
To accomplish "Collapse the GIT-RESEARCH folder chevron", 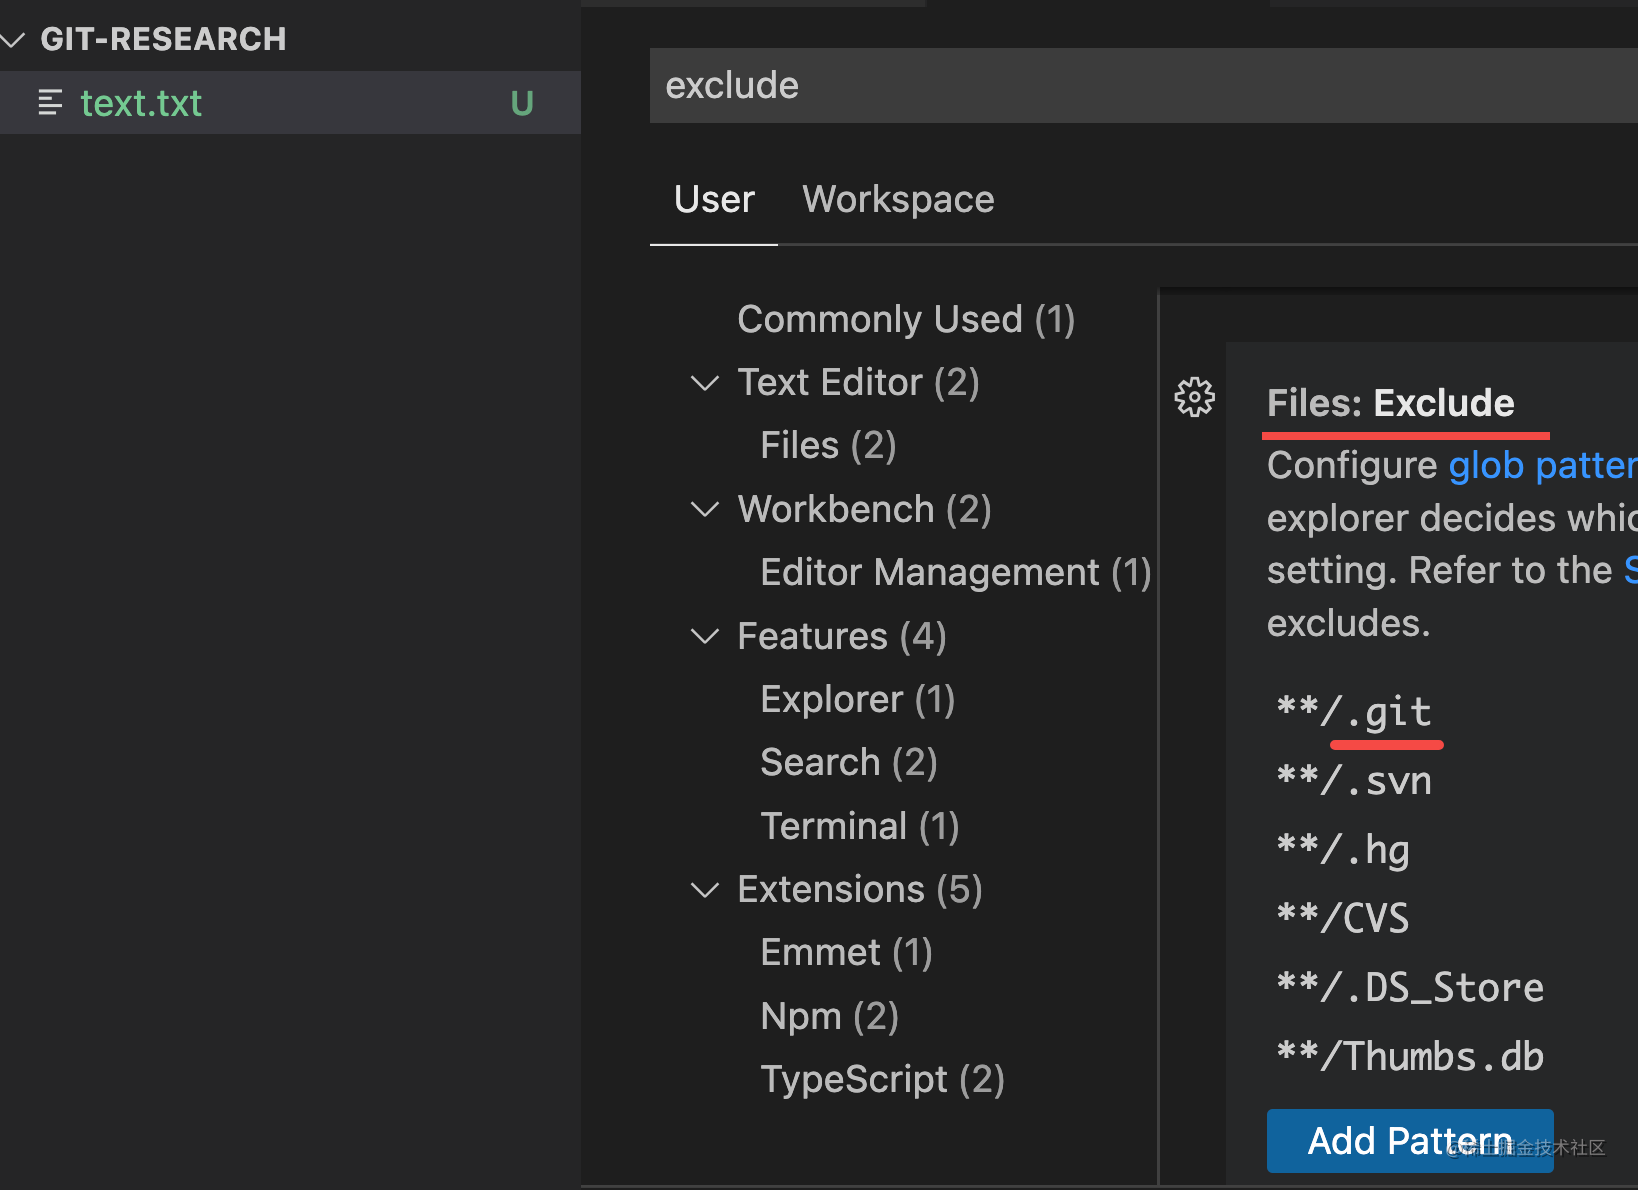I will pos(13,40).
